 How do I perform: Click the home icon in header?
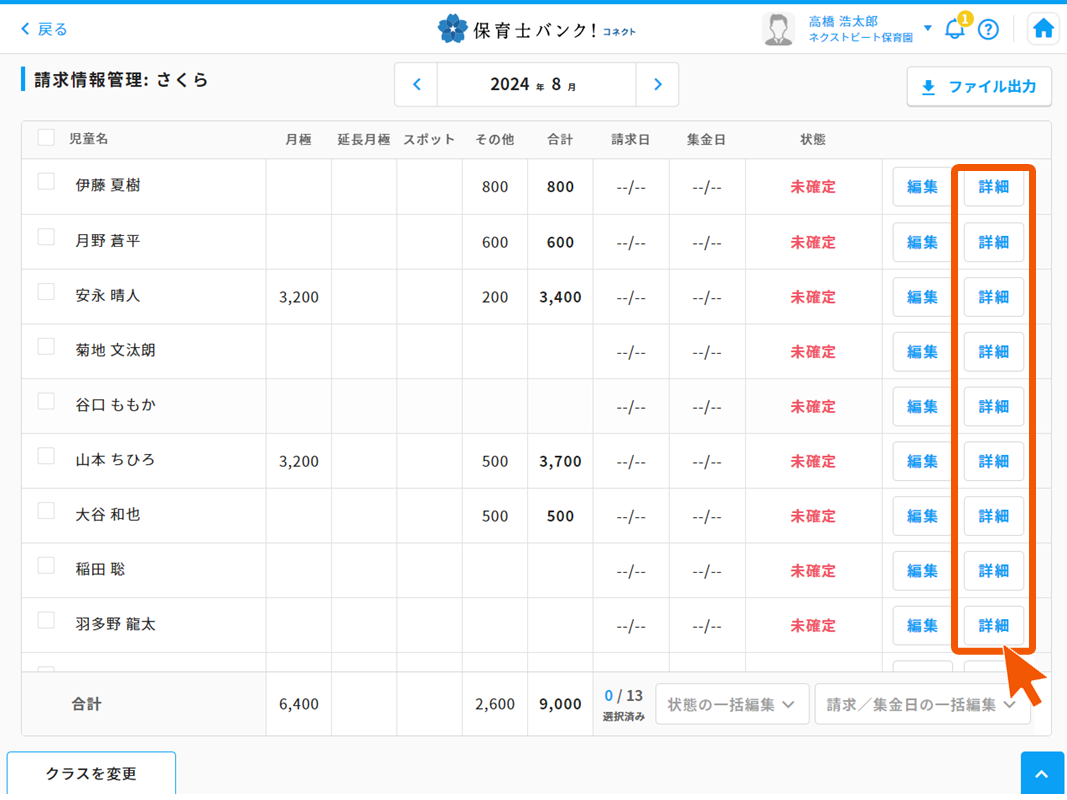click(1043, 29)
